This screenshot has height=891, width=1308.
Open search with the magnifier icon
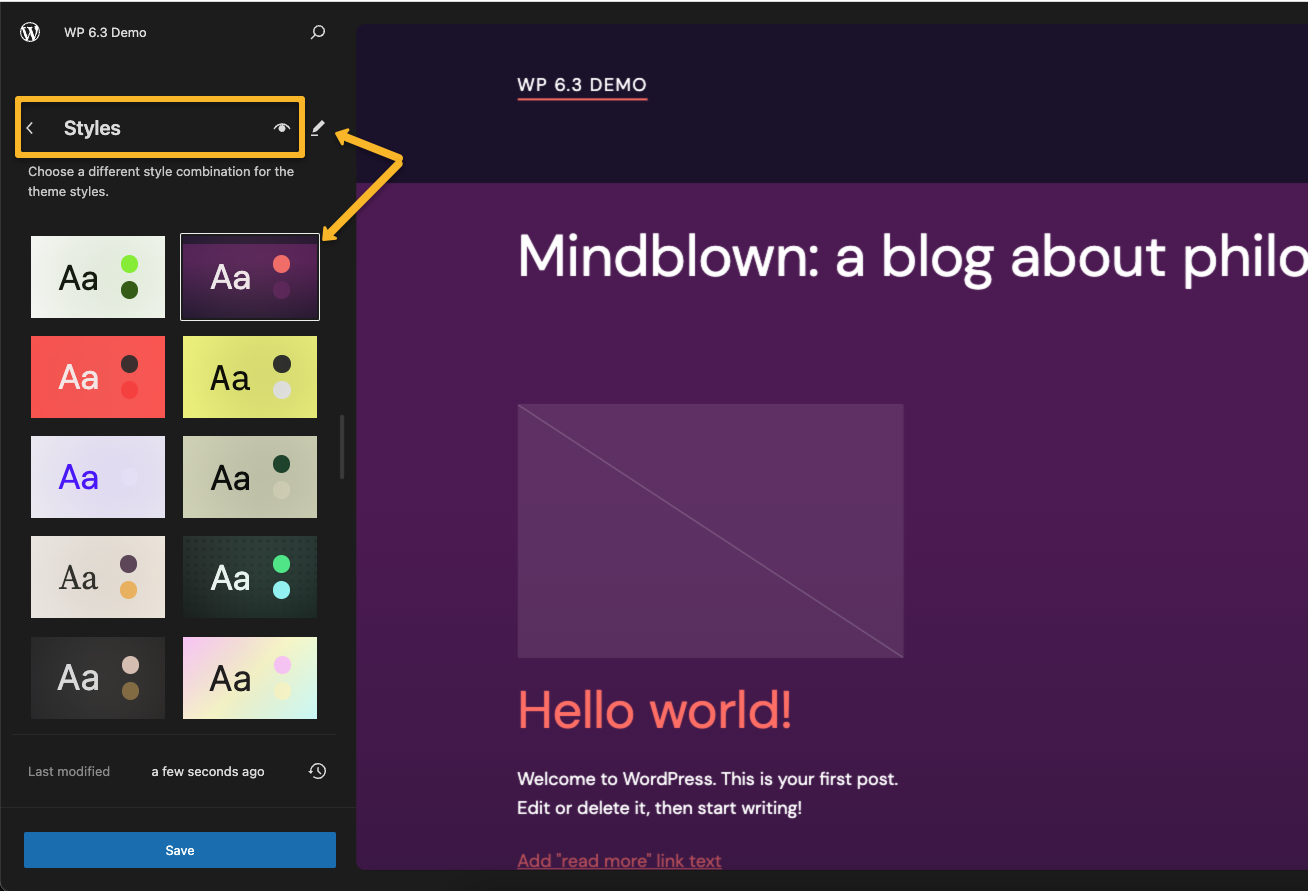coord(317,31)
